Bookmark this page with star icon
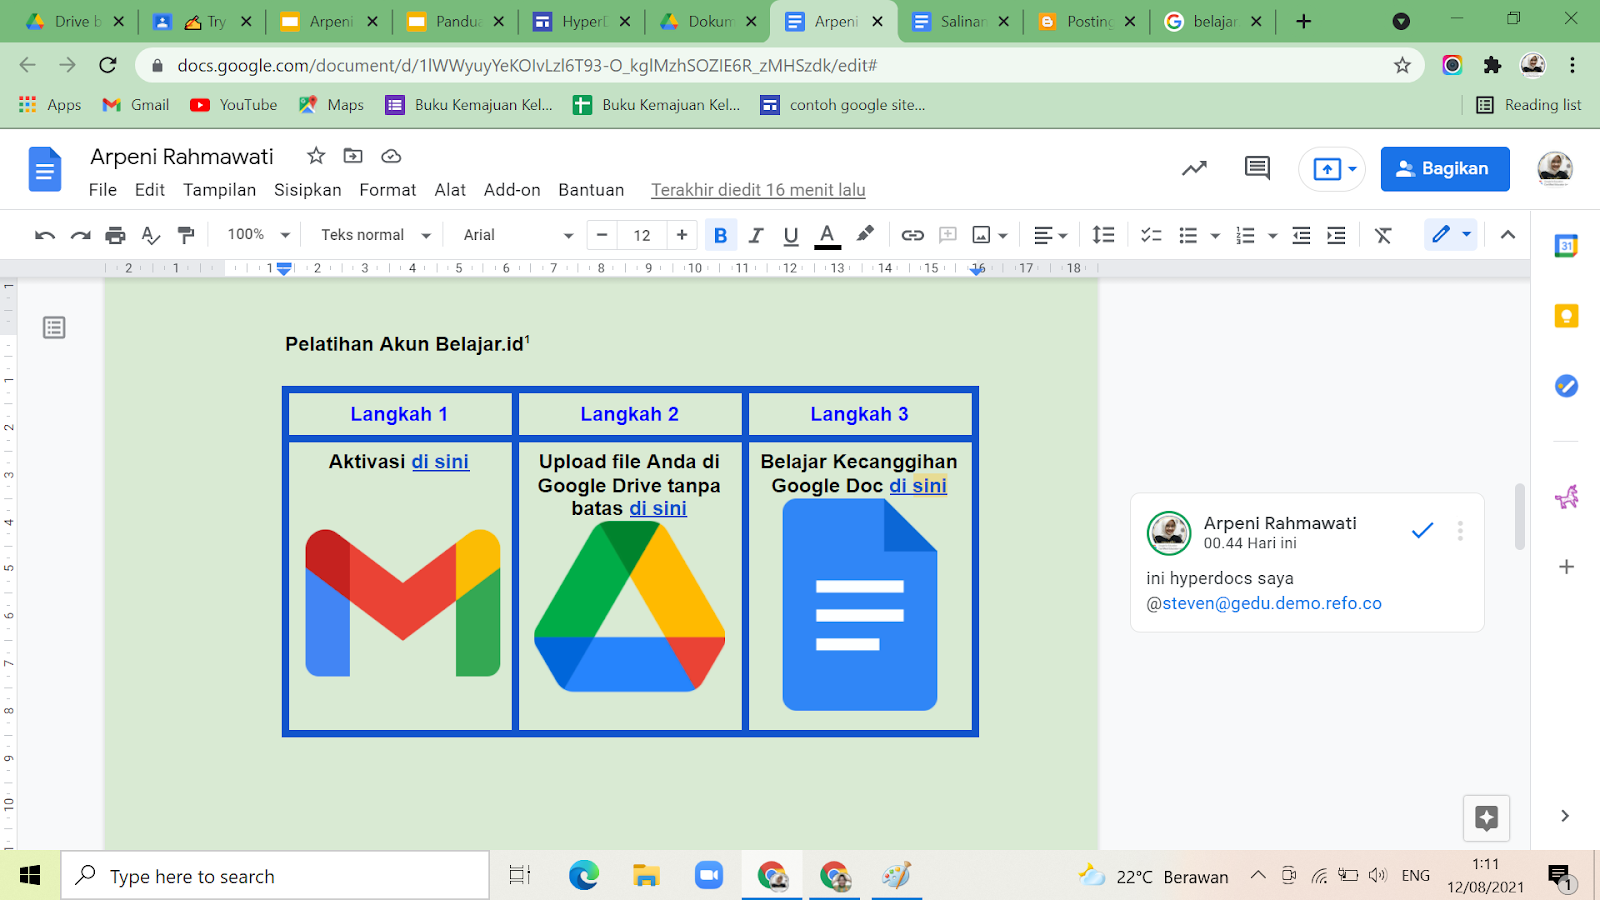 (1402, 65)
